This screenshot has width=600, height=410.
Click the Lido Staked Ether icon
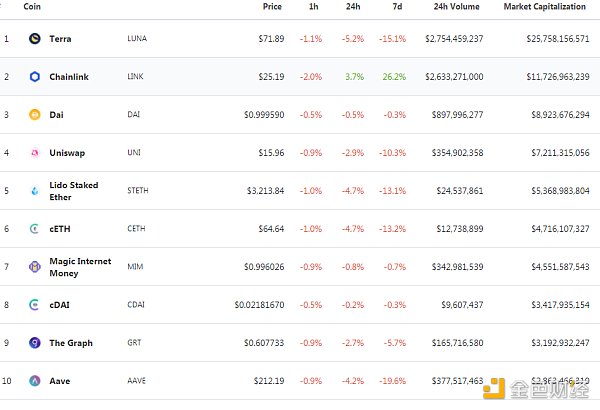34,191
